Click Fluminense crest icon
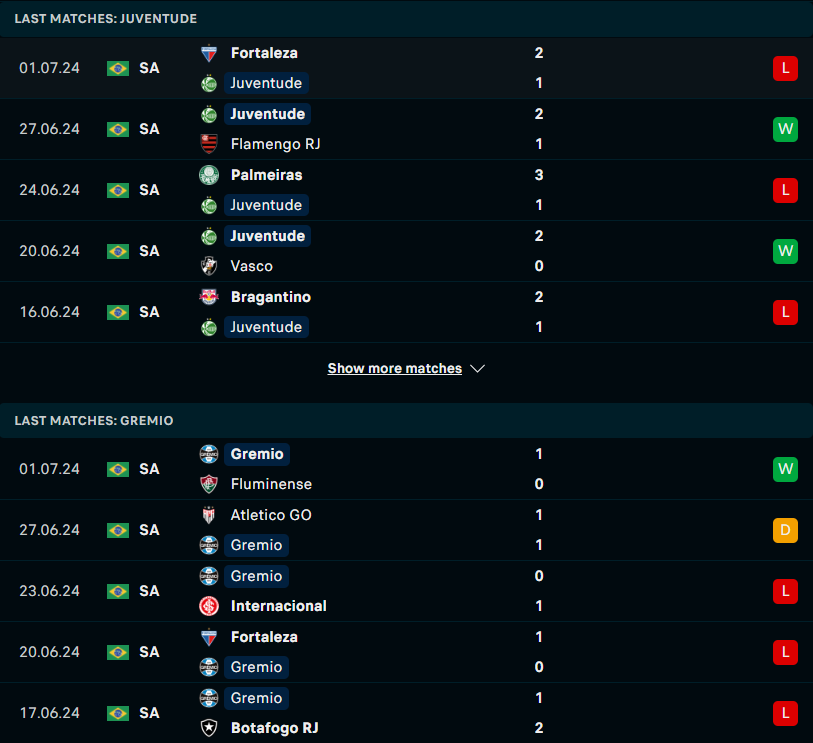Screen dimensions: 813x743 click(209, 484)
